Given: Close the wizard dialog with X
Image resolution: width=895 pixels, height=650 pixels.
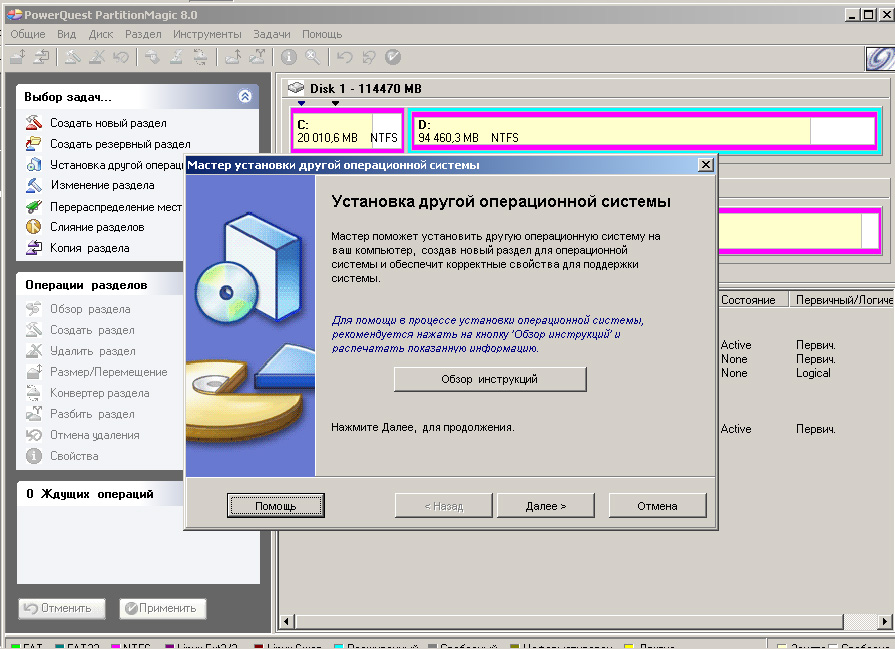Looking at the screenshot, I should click(705, 165).
